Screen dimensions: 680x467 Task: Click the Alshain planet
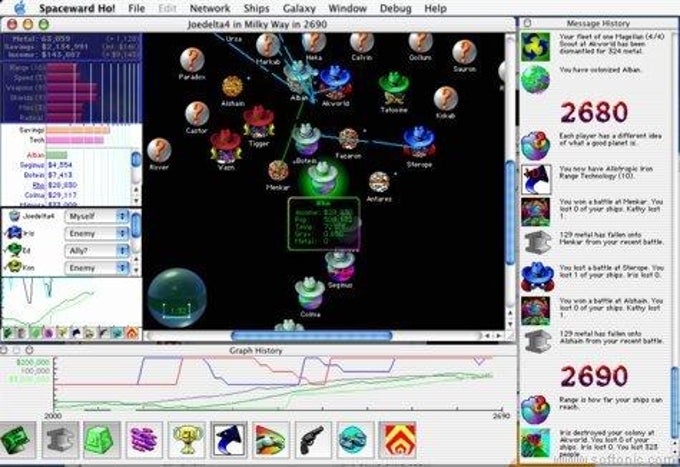(232, 87)
